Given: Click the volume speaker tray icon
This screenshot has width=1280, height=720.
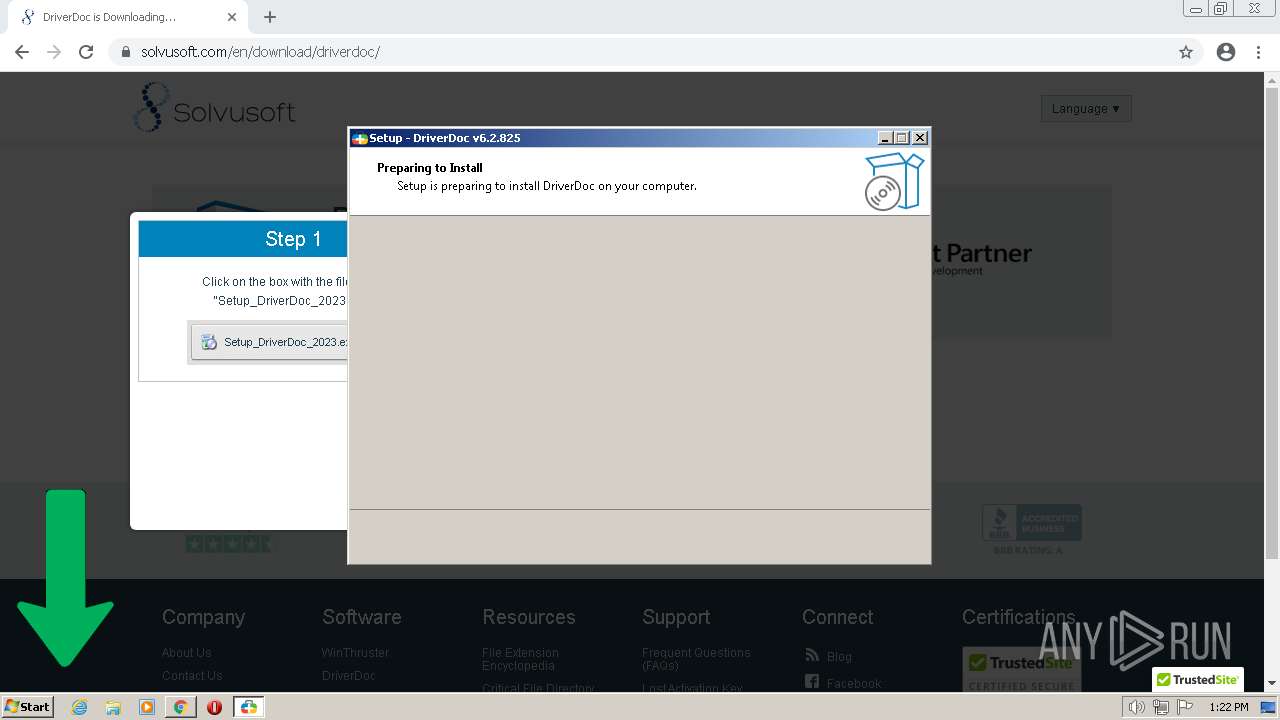Looking at the screenshot, I should tap(1136, 707).
